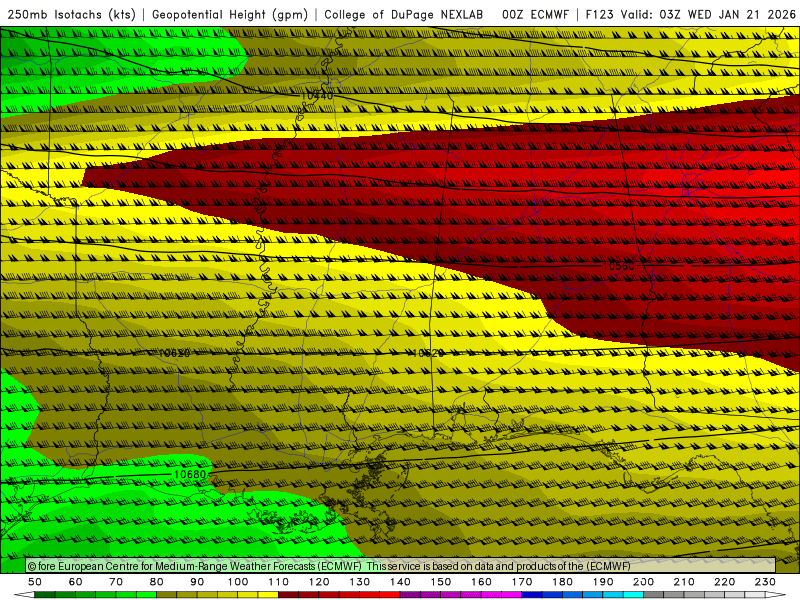Click the 10560 height contour label
Viewport: 800px width, 600px height.
point(618,266)
